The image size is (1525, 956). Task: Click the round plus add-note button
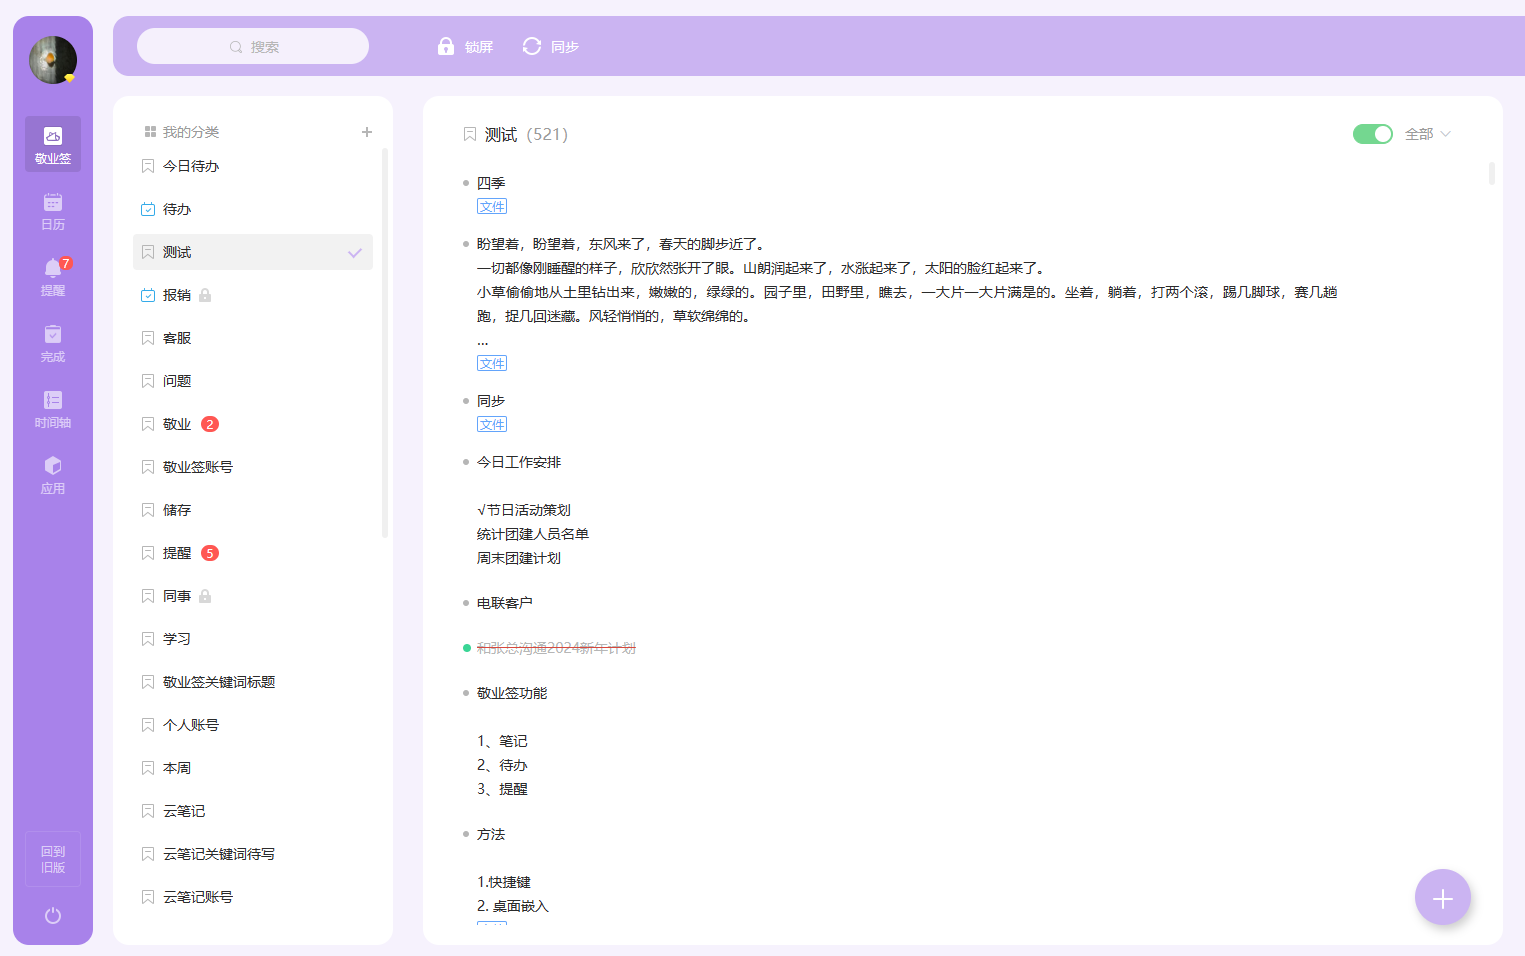point(1442,898)
